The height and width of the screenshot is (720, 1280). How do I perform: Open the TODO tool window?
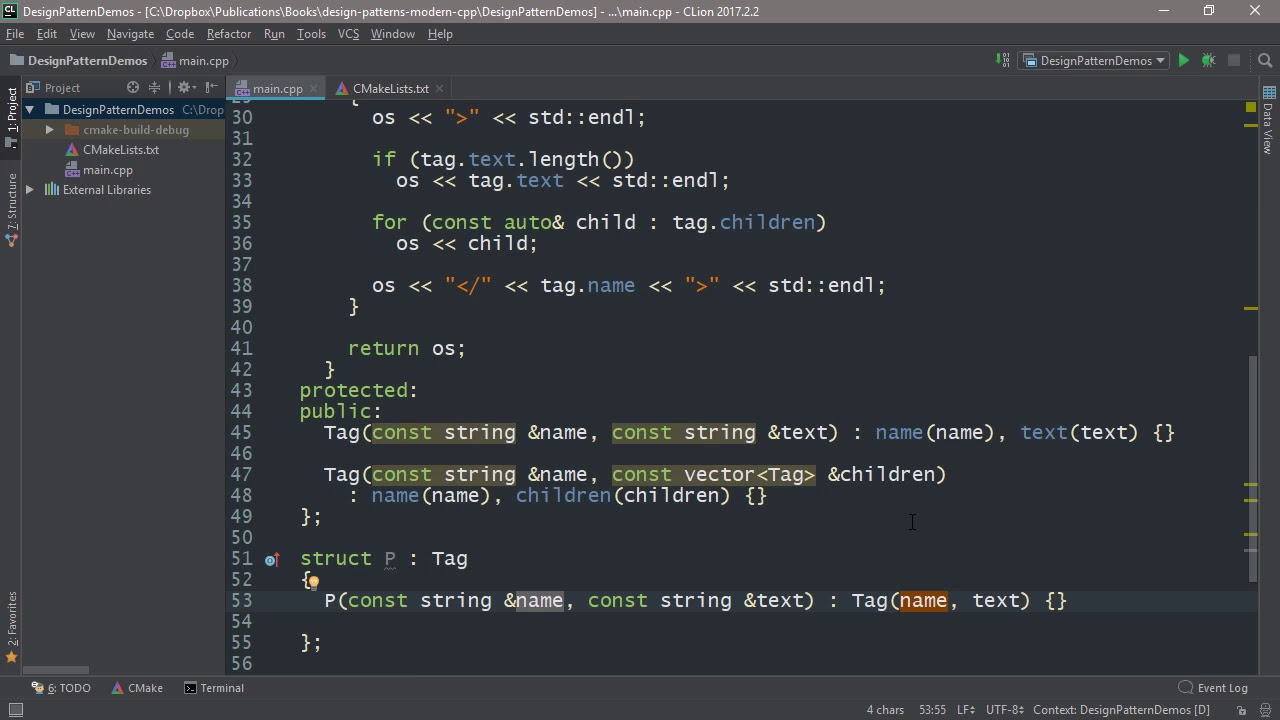61,688
